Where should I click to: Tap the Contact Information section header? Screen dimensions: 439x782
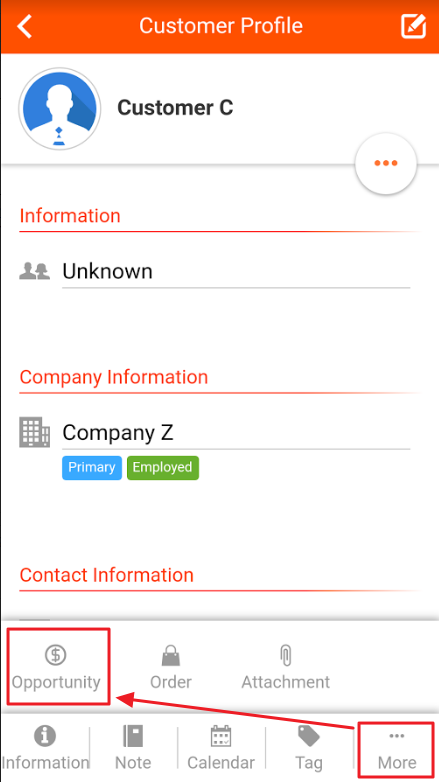click(x=106, y=575)
